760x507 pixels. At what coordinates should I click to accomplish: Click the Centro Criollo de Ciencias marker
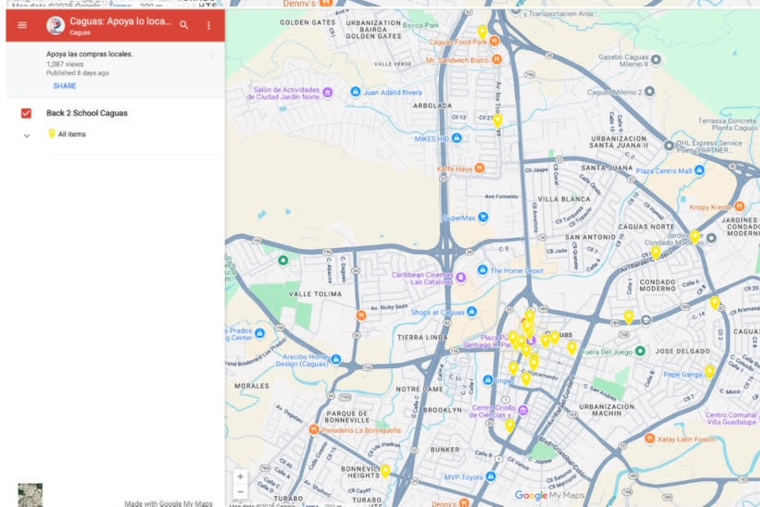[522, 411]
